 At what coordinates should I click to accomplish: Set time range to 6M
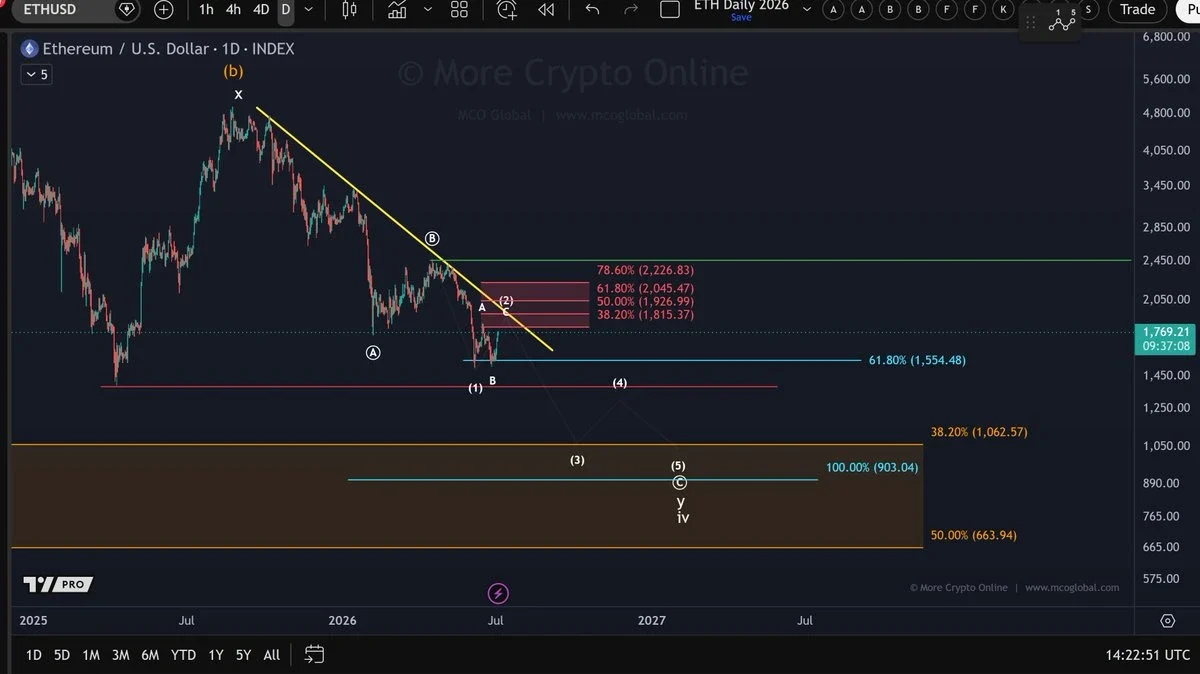tap(150, 655)
